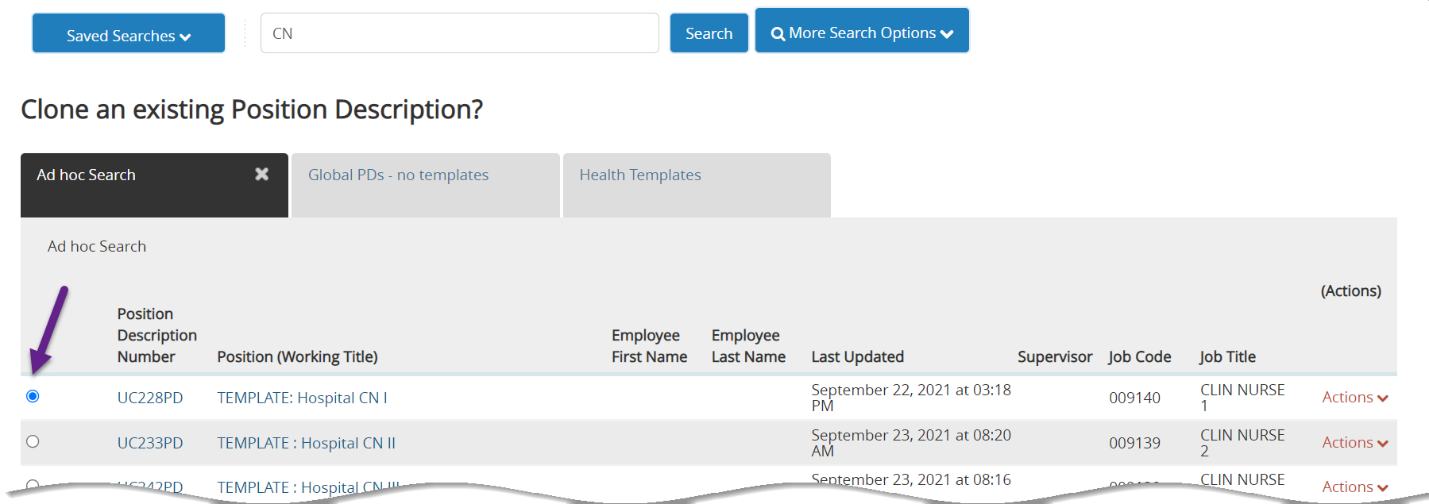1429x504 pixels.
Task: Open the Saved Searches dropdown
Action: (128, 35)
